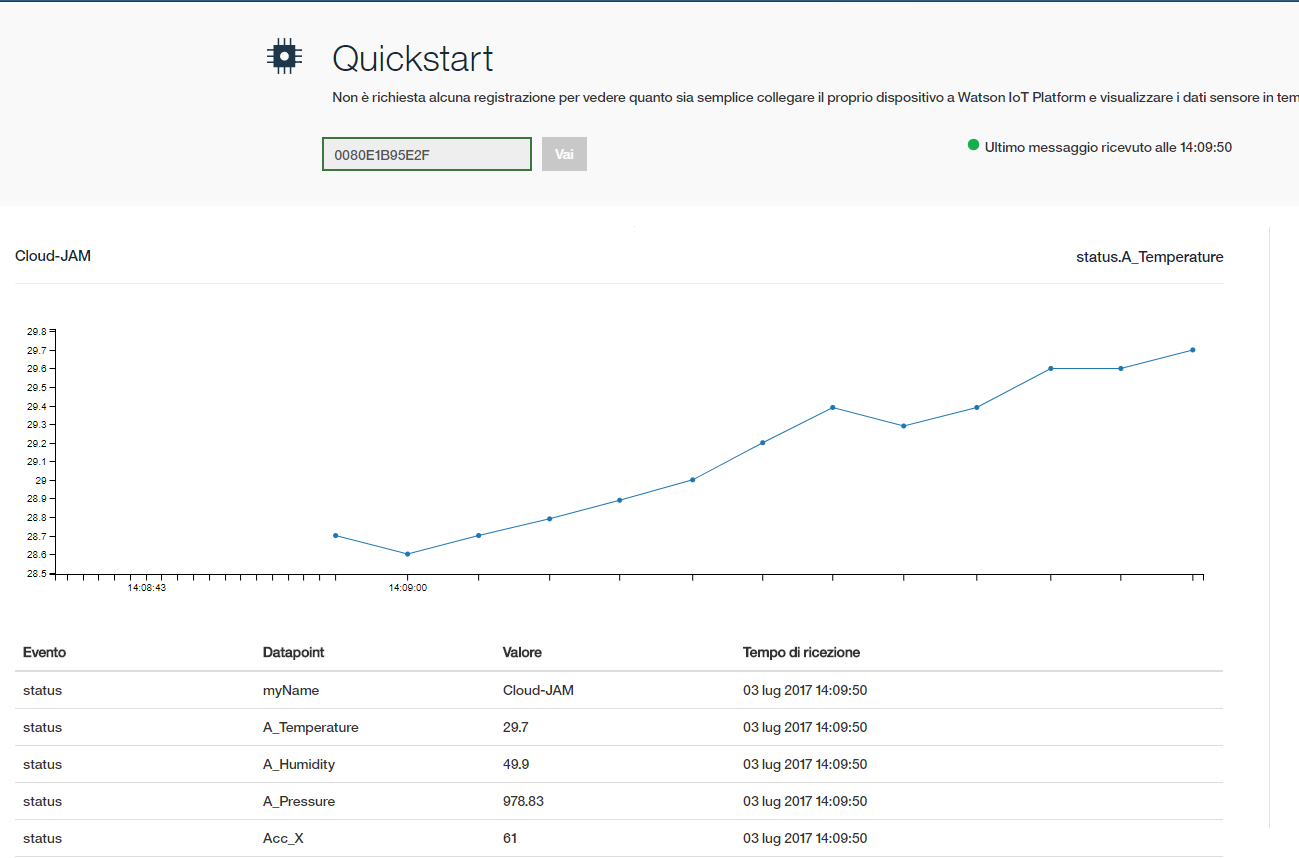Click 'Ultimo messaggio ricevuto alle 14:09:50' text
The image size is (1299, 858).
coord(1108,147)
